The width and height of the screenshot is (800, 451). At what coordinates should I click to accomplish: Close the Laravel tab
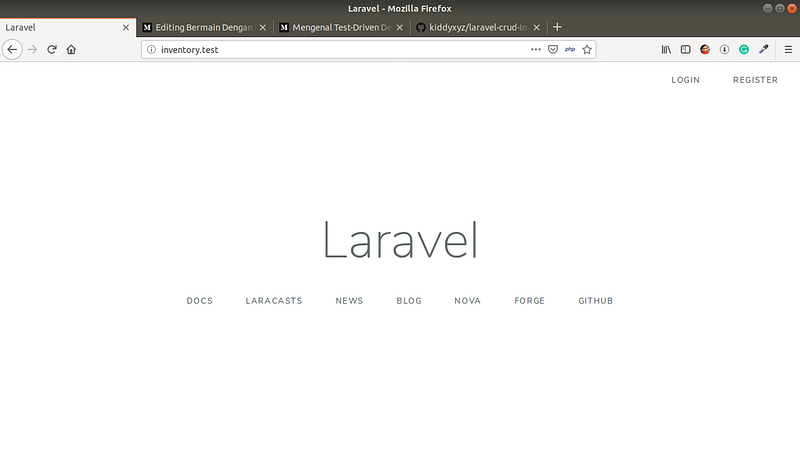point(126,28)
